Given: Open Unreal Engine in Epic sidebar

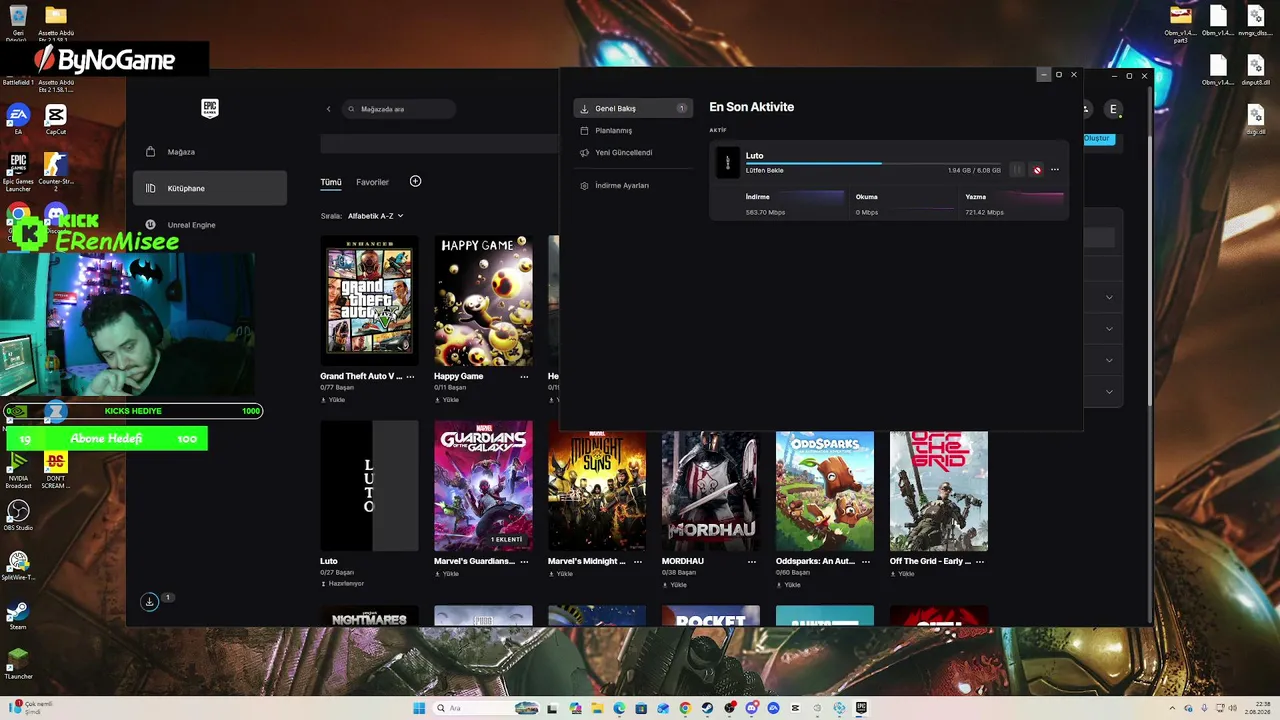Looking at the screenshot, I should coord(210,225).
